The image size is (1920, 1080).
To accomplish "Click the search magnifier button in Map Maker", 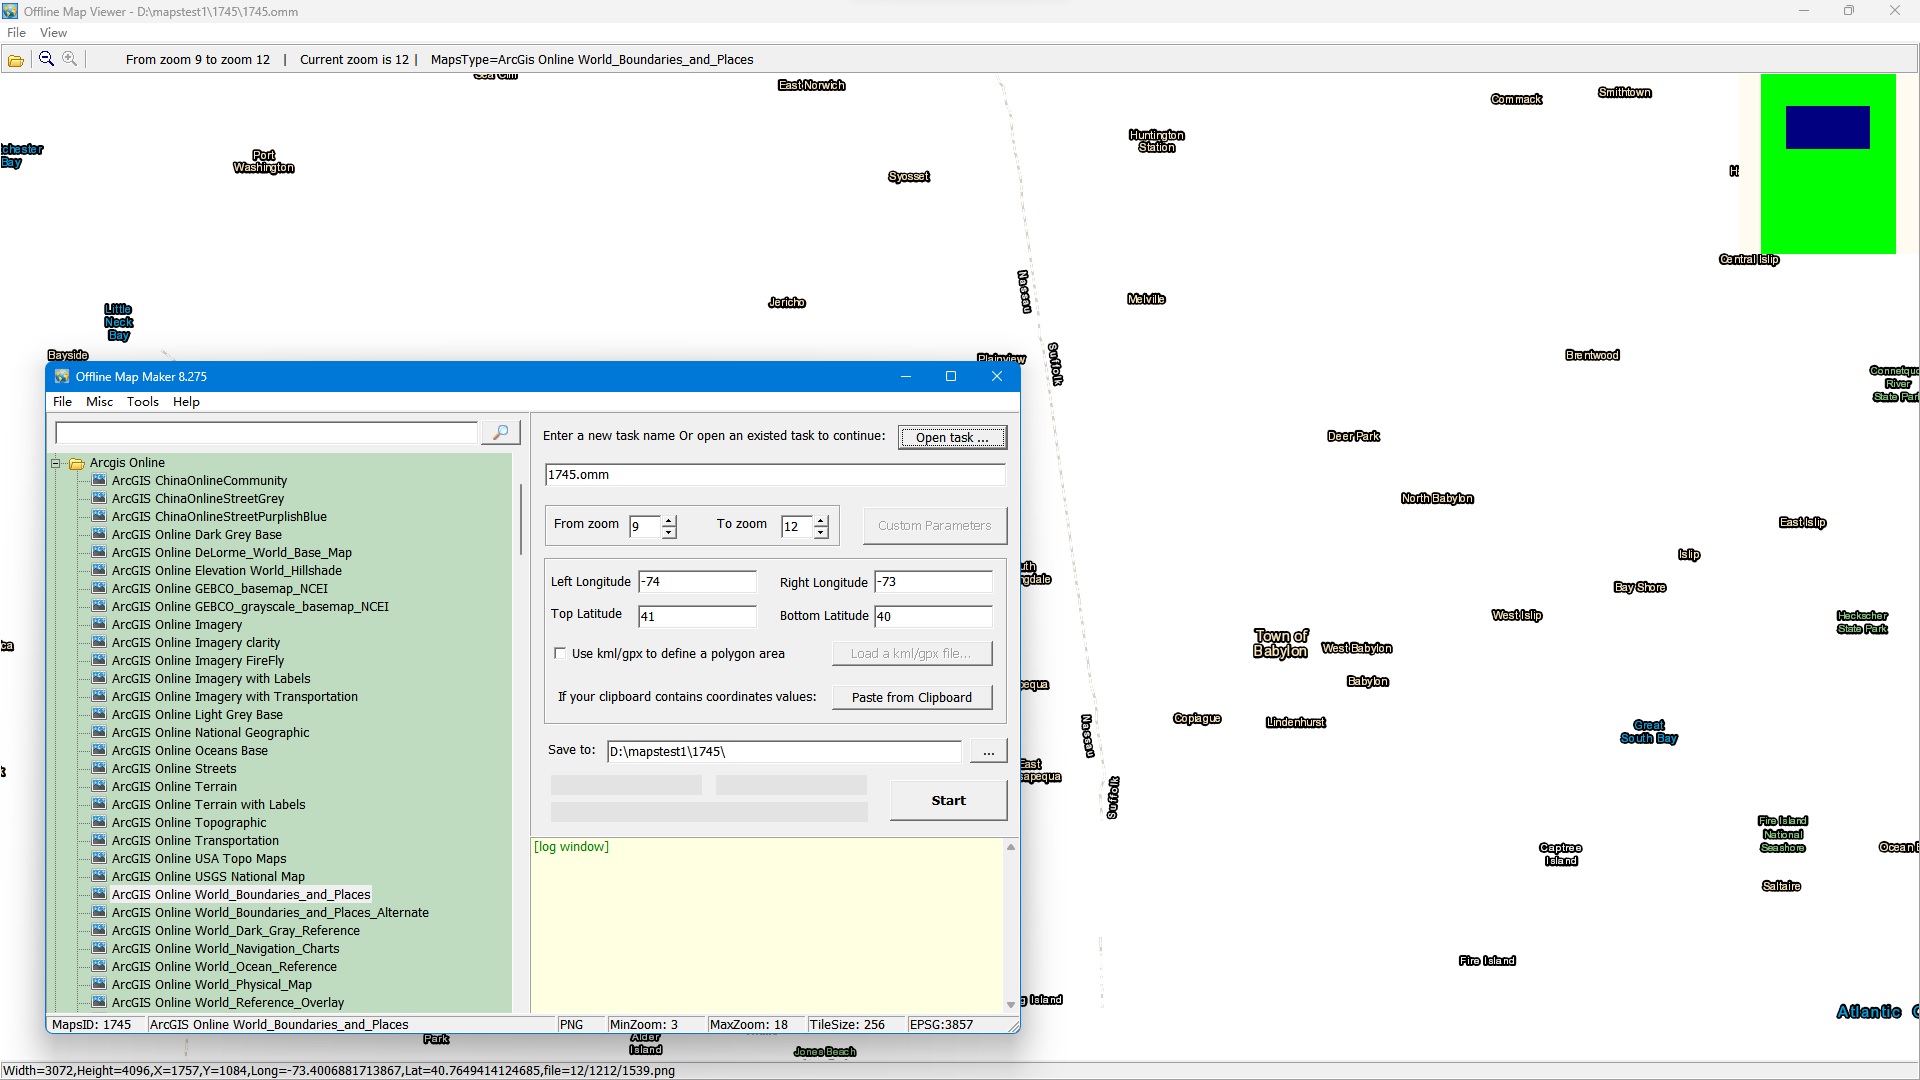I will click(x=501, y=432).
